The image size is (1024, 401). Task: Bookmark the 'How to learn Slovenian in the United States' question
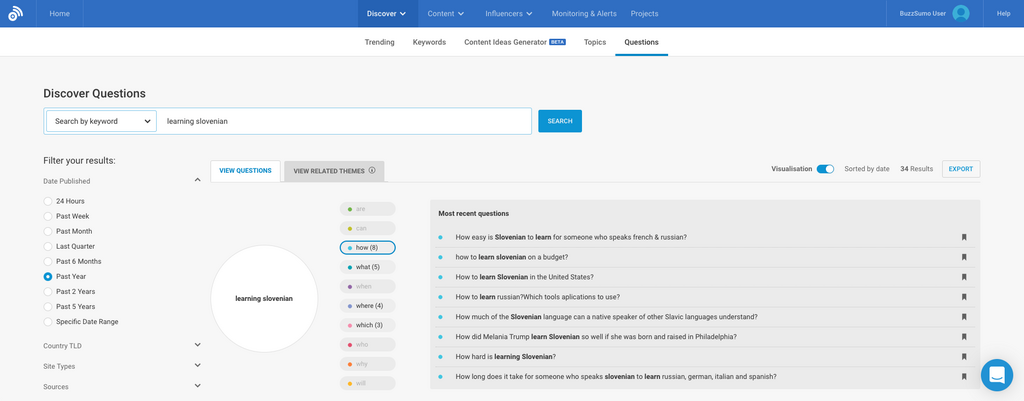(964, 277)
